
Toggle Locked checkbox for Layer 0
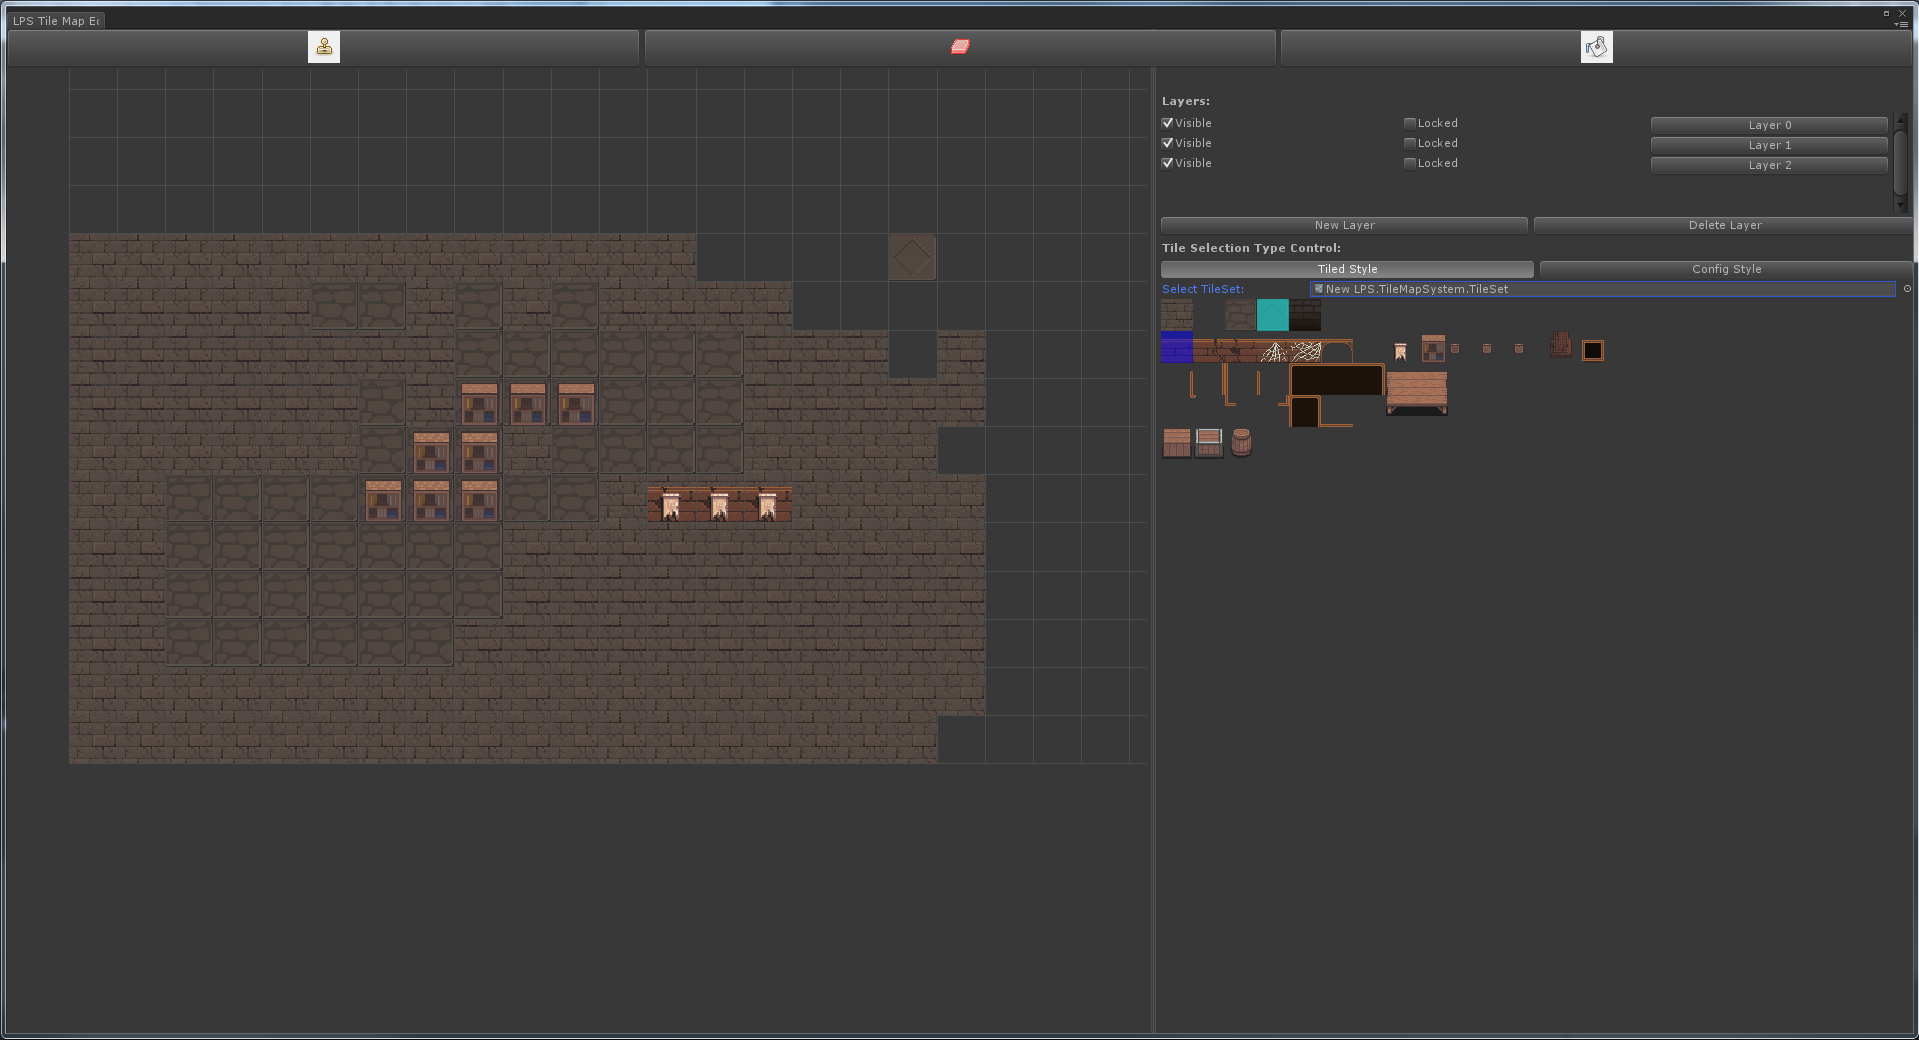1410,123
